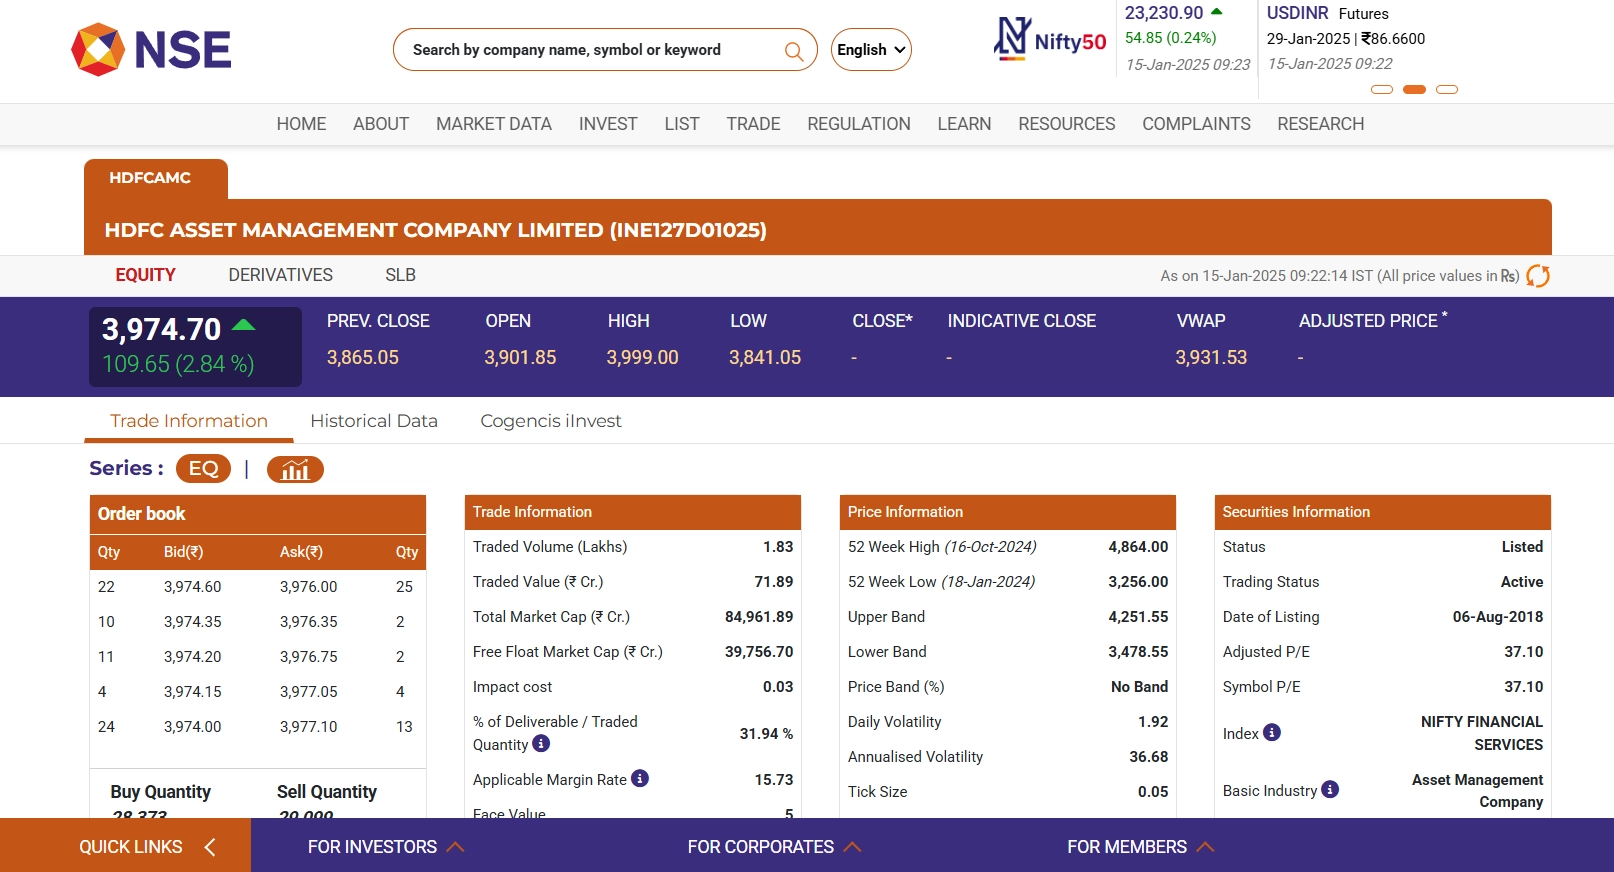The height and width of the screenshot is (872, 1614).
Task: Click info icon next to Basic Industry
Action: tap(1330, 790)
